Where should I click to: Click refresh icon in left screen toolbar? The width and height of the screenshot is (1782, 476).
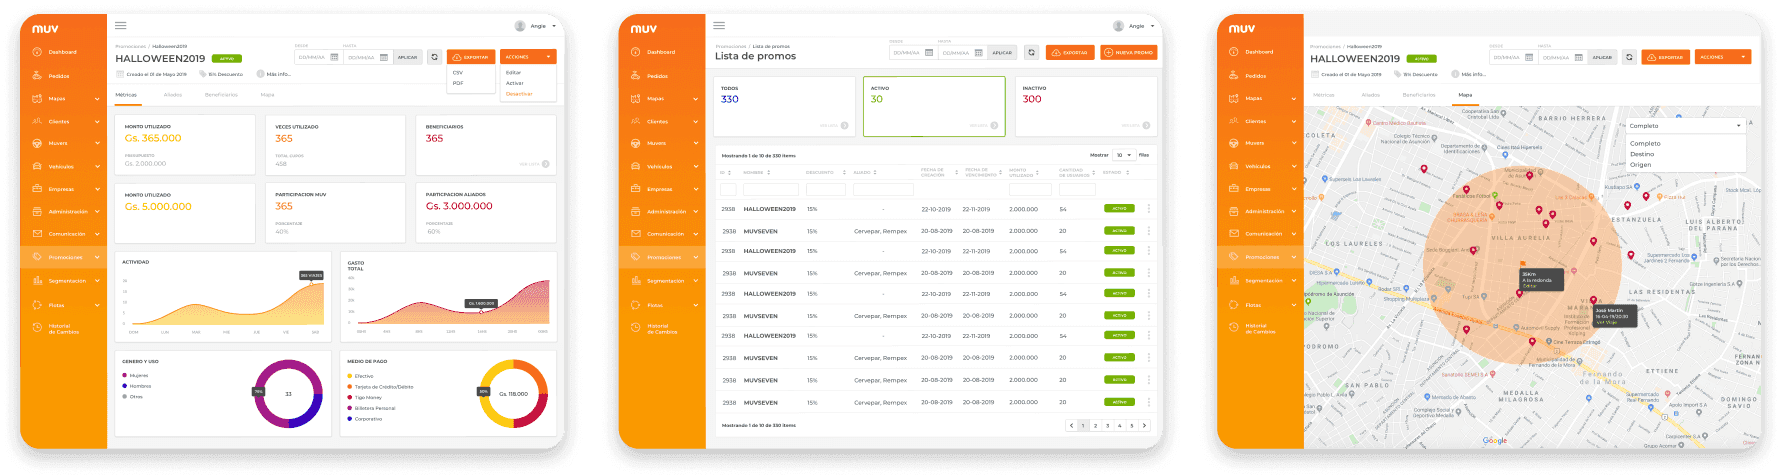point(434,57)
